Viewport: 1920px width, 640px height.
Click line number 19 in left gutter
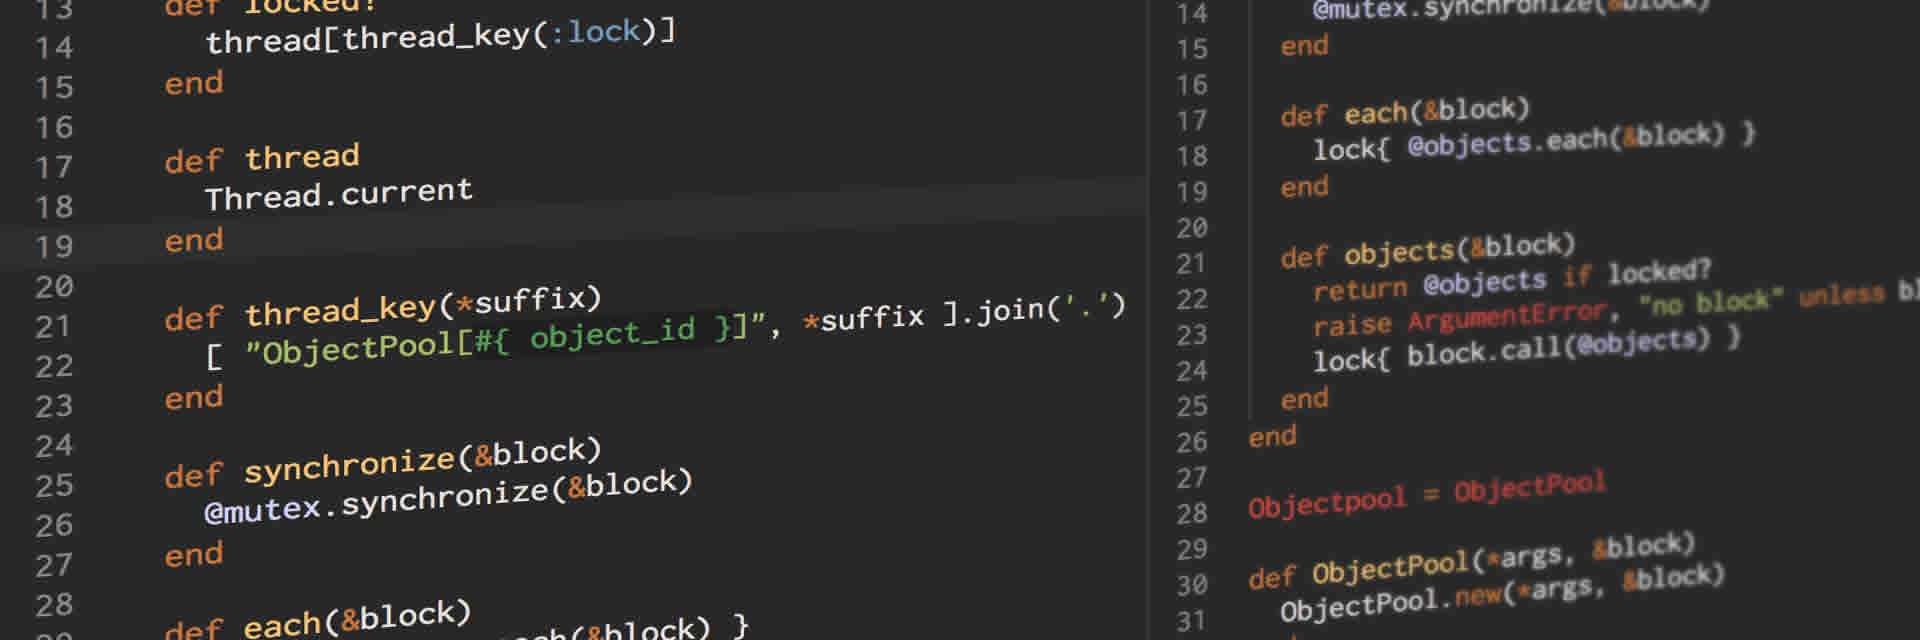coord(55,247)
